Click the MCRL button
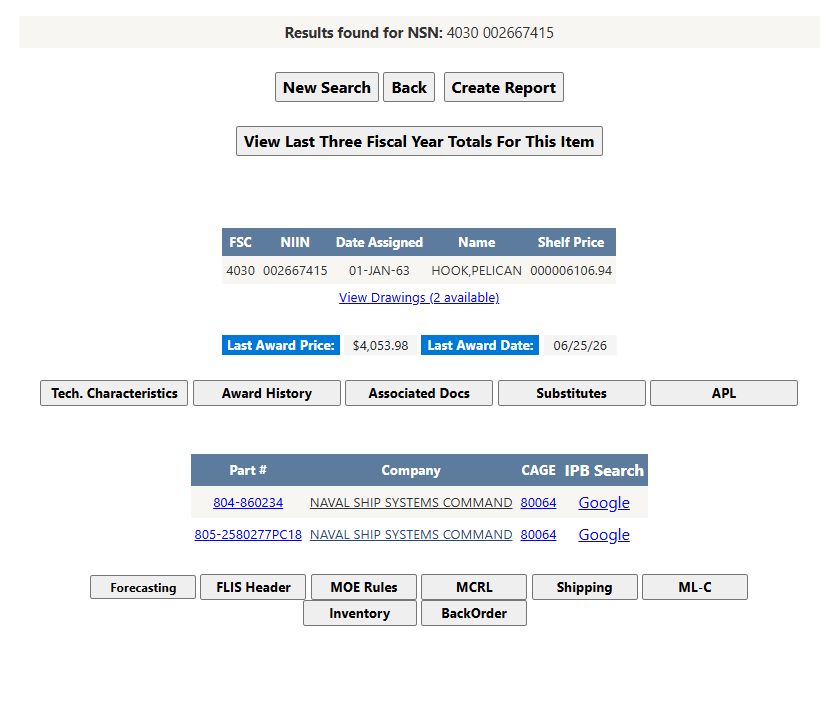The height and width of the screenshot is (725, 835). tap(474, 587)
